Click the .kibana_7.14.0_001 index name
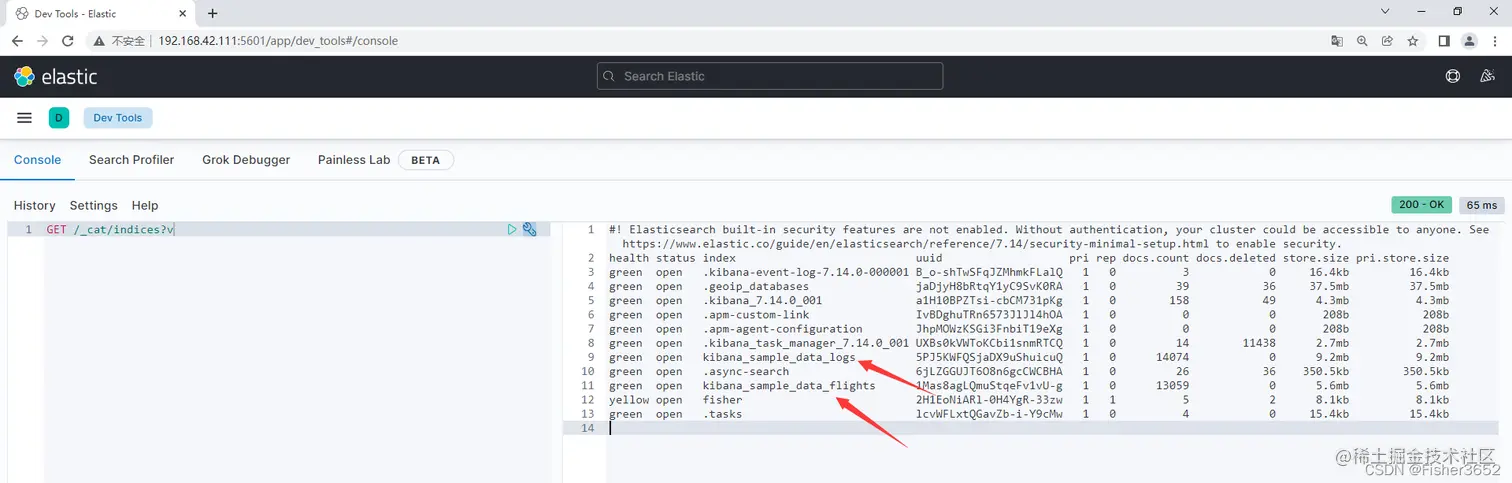This screenshot has width=1512, height=483. pyautogui.click(x=762, y=300)
